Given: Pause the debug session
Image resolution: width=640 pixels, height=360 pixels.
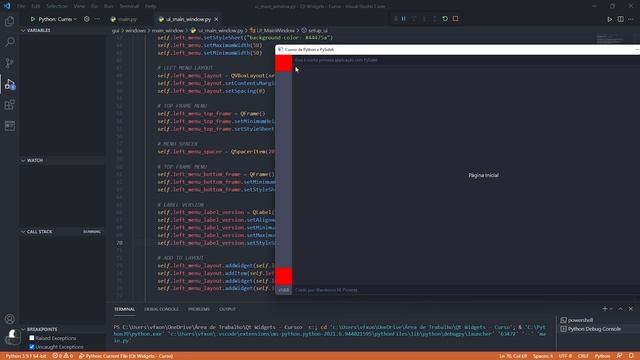Looking at the screenshot, I should [404, 19].
